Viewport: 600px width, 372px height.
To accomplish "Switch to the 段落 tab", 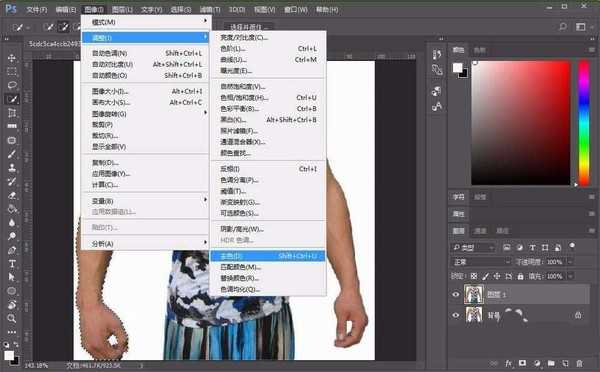I will (x=480, y=197).
